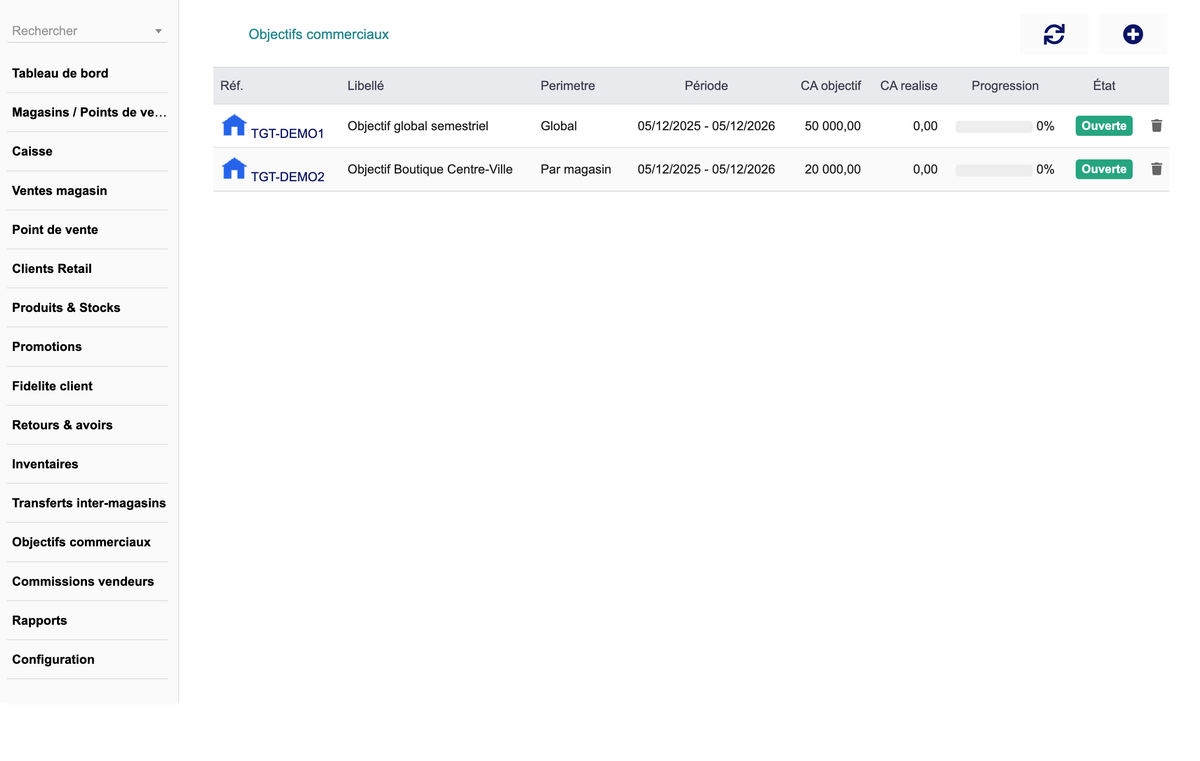Sort by CA objectif column
This screenshot has width=1200, height=761.
point(831,86)
